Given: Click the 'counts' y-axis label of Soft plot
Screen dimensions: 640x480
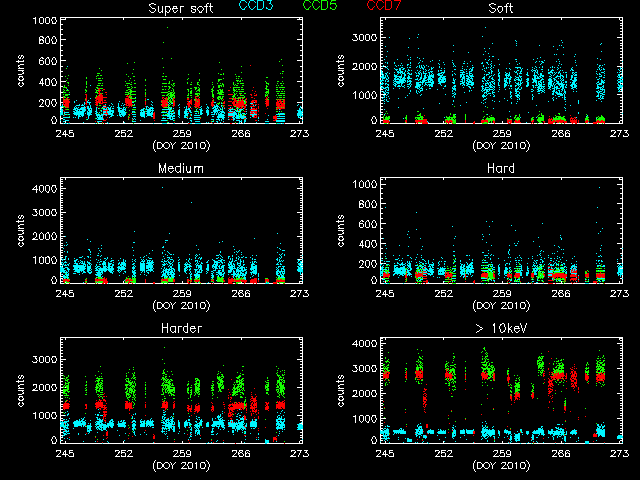Looking at the screenshot, I should [x=341, y=72].
